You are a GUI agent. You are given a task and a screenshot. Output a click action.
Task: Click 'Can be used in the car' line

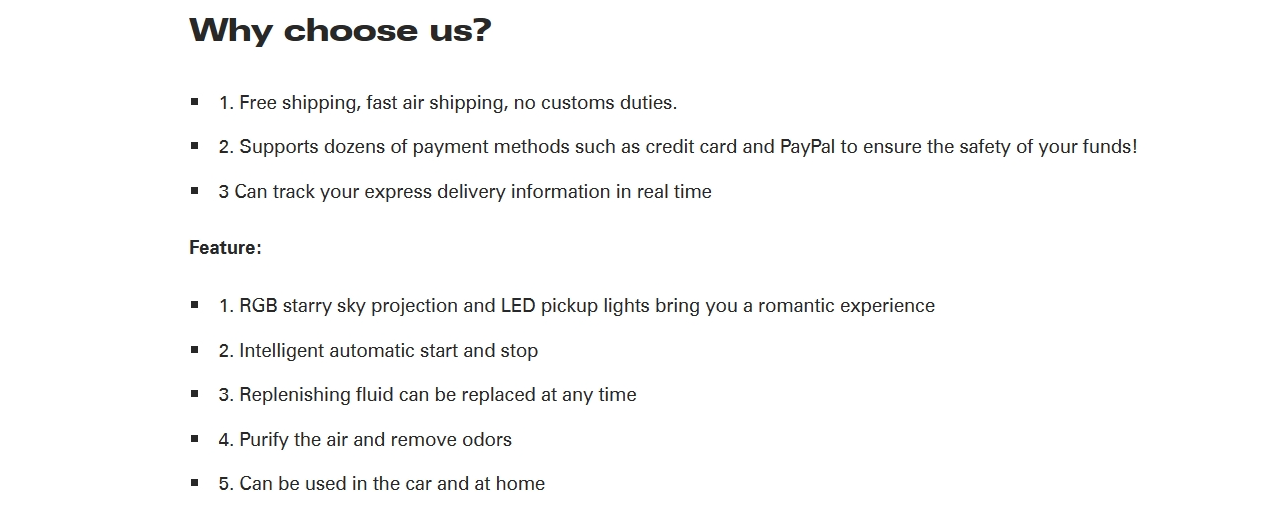coord(382,484)
